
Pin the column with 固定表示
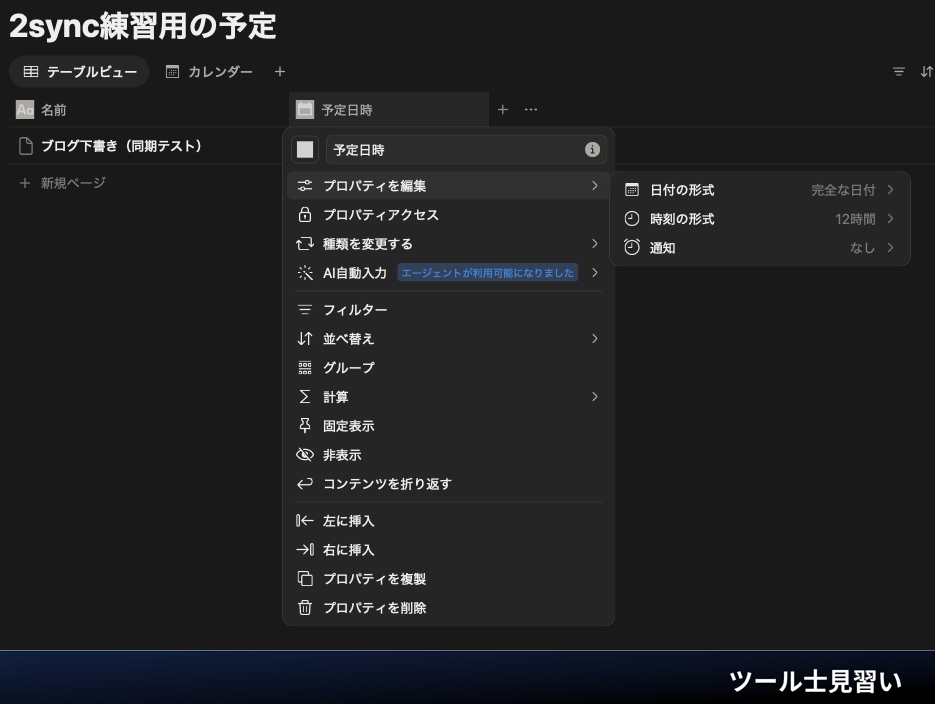pyautogui.click(x=448, y=426)
